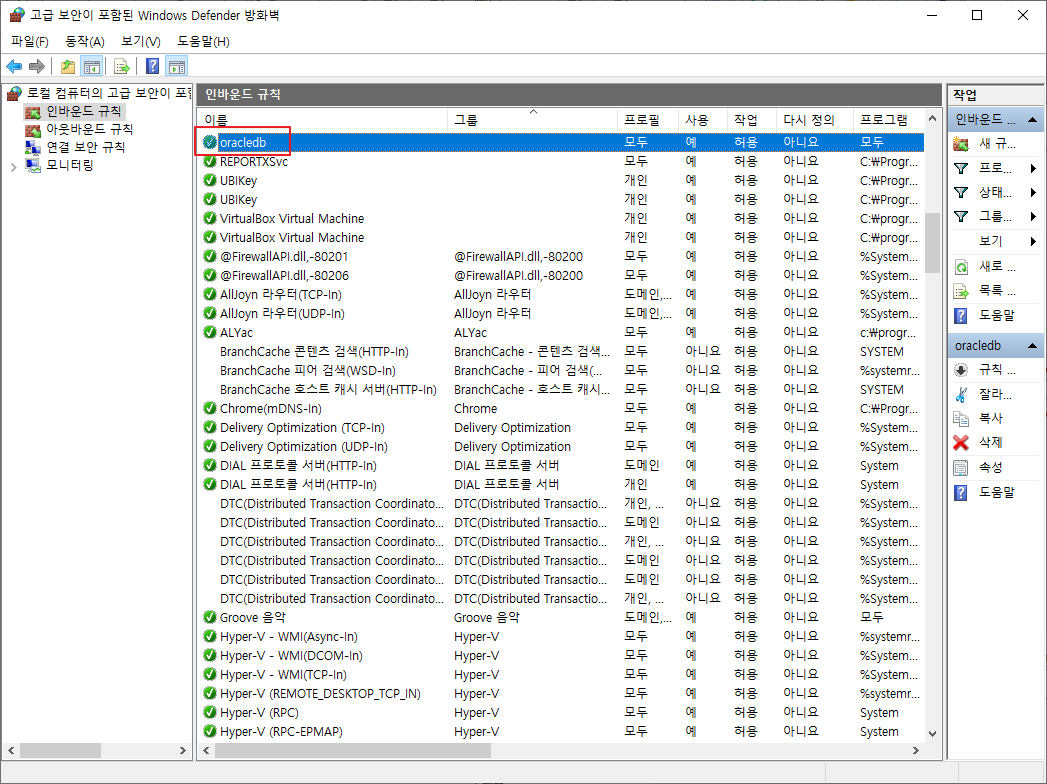The image size is (1047, 784).
Task: Click the green check icon beside Chrome(mDNS-In)
Action: (x=210, y=408)
